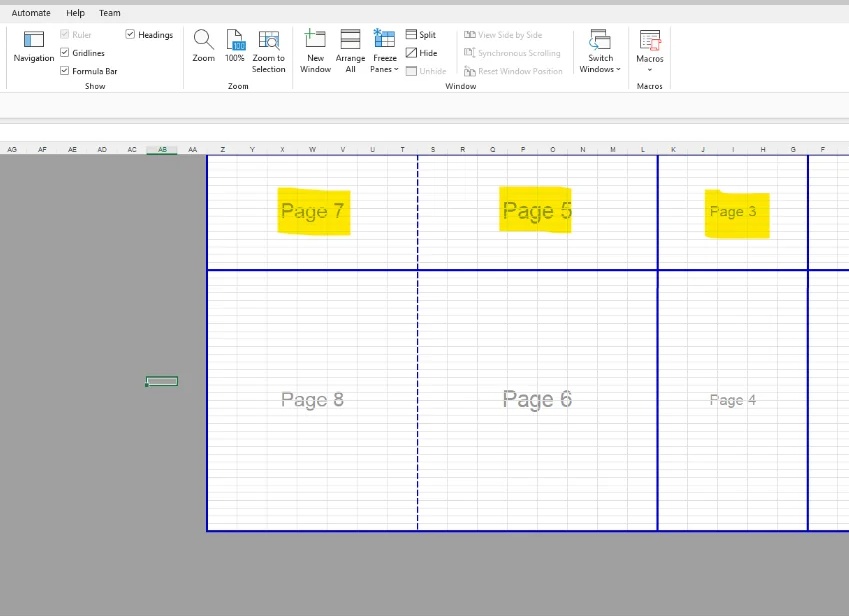Click the Page 5 area cell
The image size is (849, 616).
[x=535, y=210]
